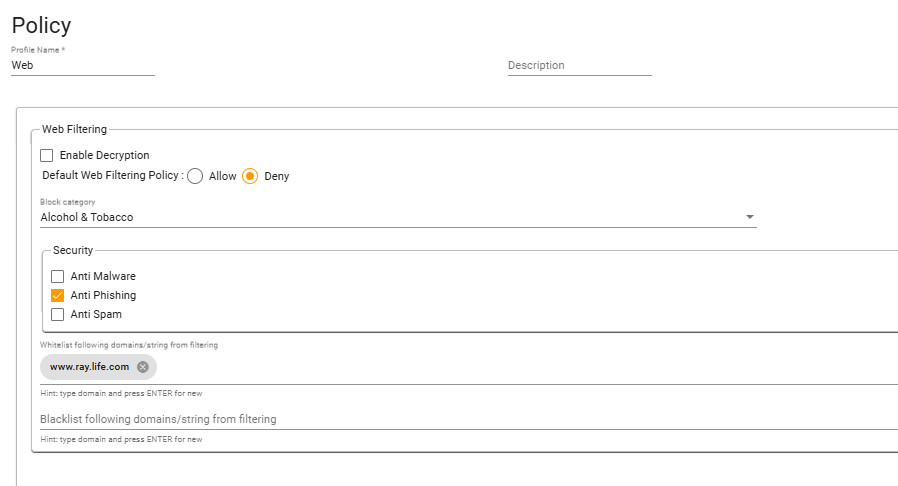The width and height of the screenshot is (898, 486).
Task: Click the Profile Name field containing Web
Action: pyautogui.click(x=83, y=65)
